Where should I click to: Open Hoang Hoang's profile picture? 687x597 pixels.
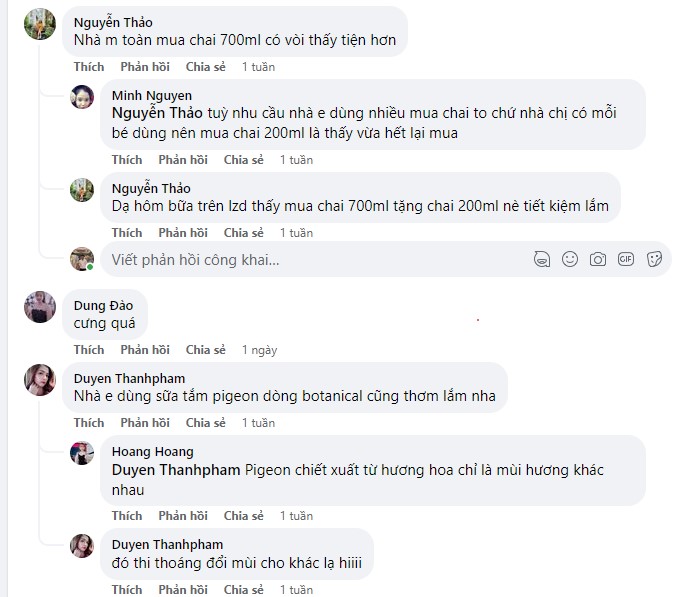pos(82,453)
